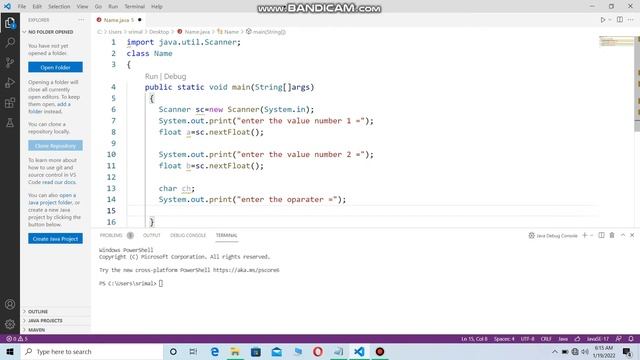640x360 pixels.
Task: Add a new terminal with plus icon
Action: pos(584,235)
